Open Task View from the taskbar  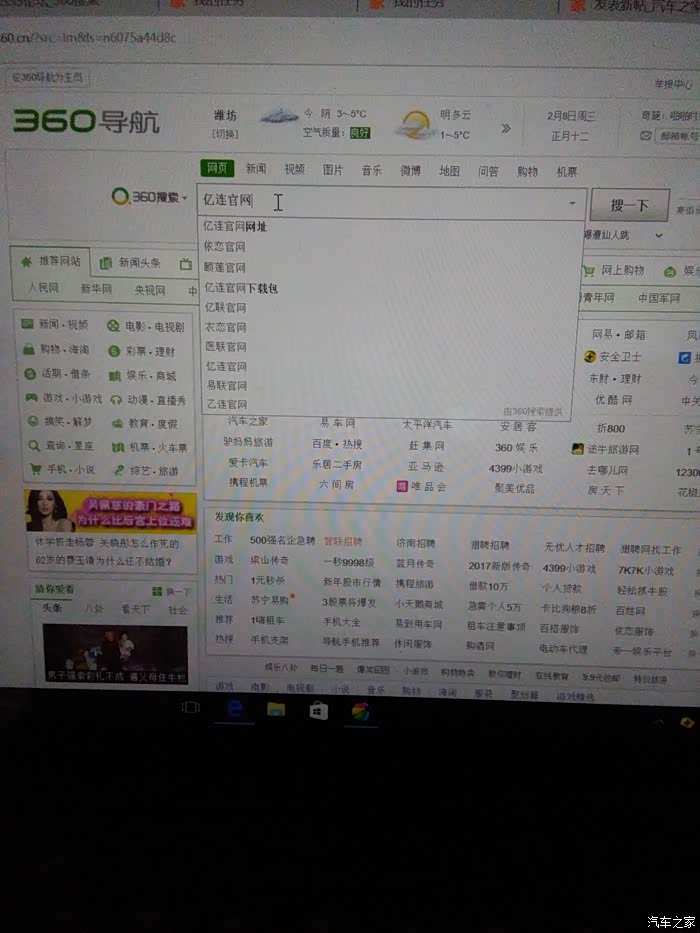190,707
